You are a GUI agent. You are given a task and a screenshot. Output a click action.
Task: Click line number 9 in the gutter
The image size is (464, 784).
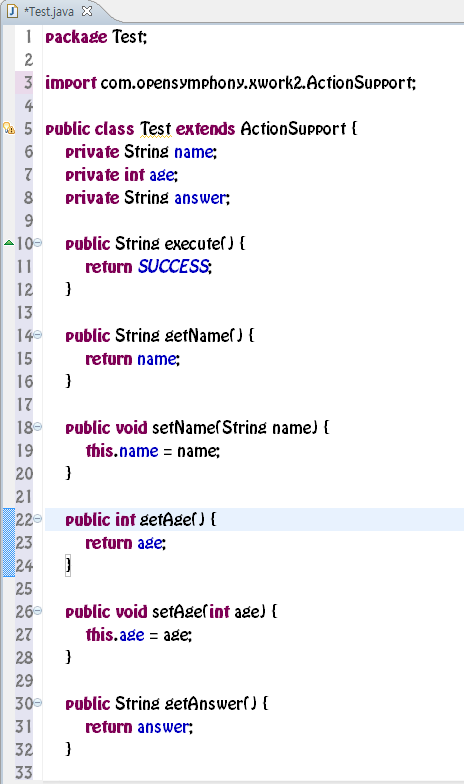(x=28, y=221)
